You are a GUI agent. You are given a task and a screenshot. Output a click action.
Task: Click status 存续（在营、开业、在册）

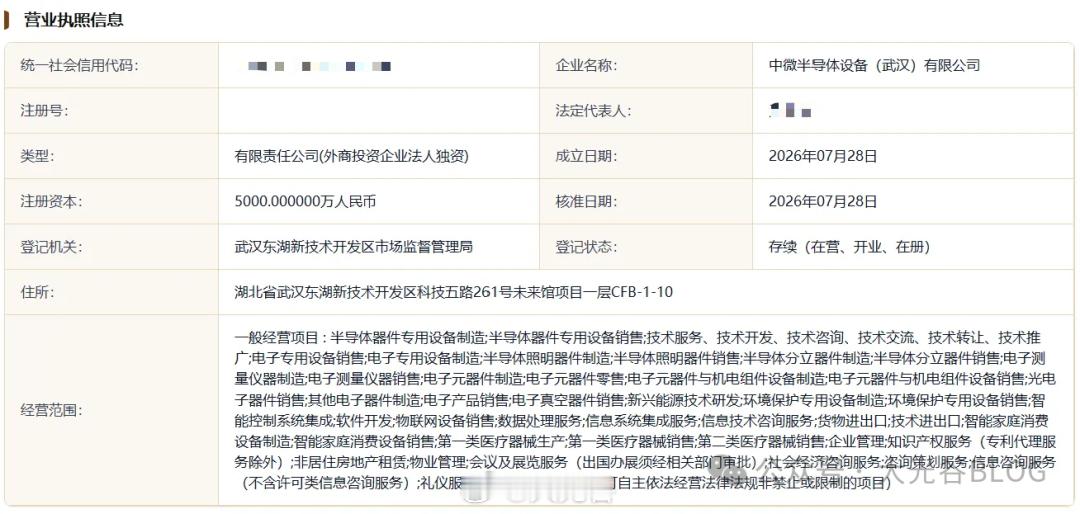click(x=849, y=247)
